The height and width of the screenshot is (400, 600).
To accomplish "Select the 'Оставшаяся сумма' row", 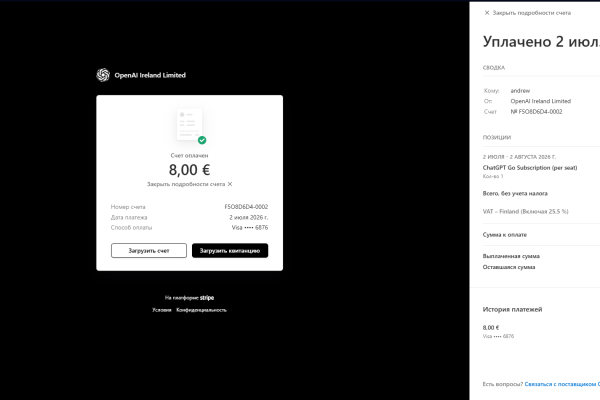I will point(509,267).
